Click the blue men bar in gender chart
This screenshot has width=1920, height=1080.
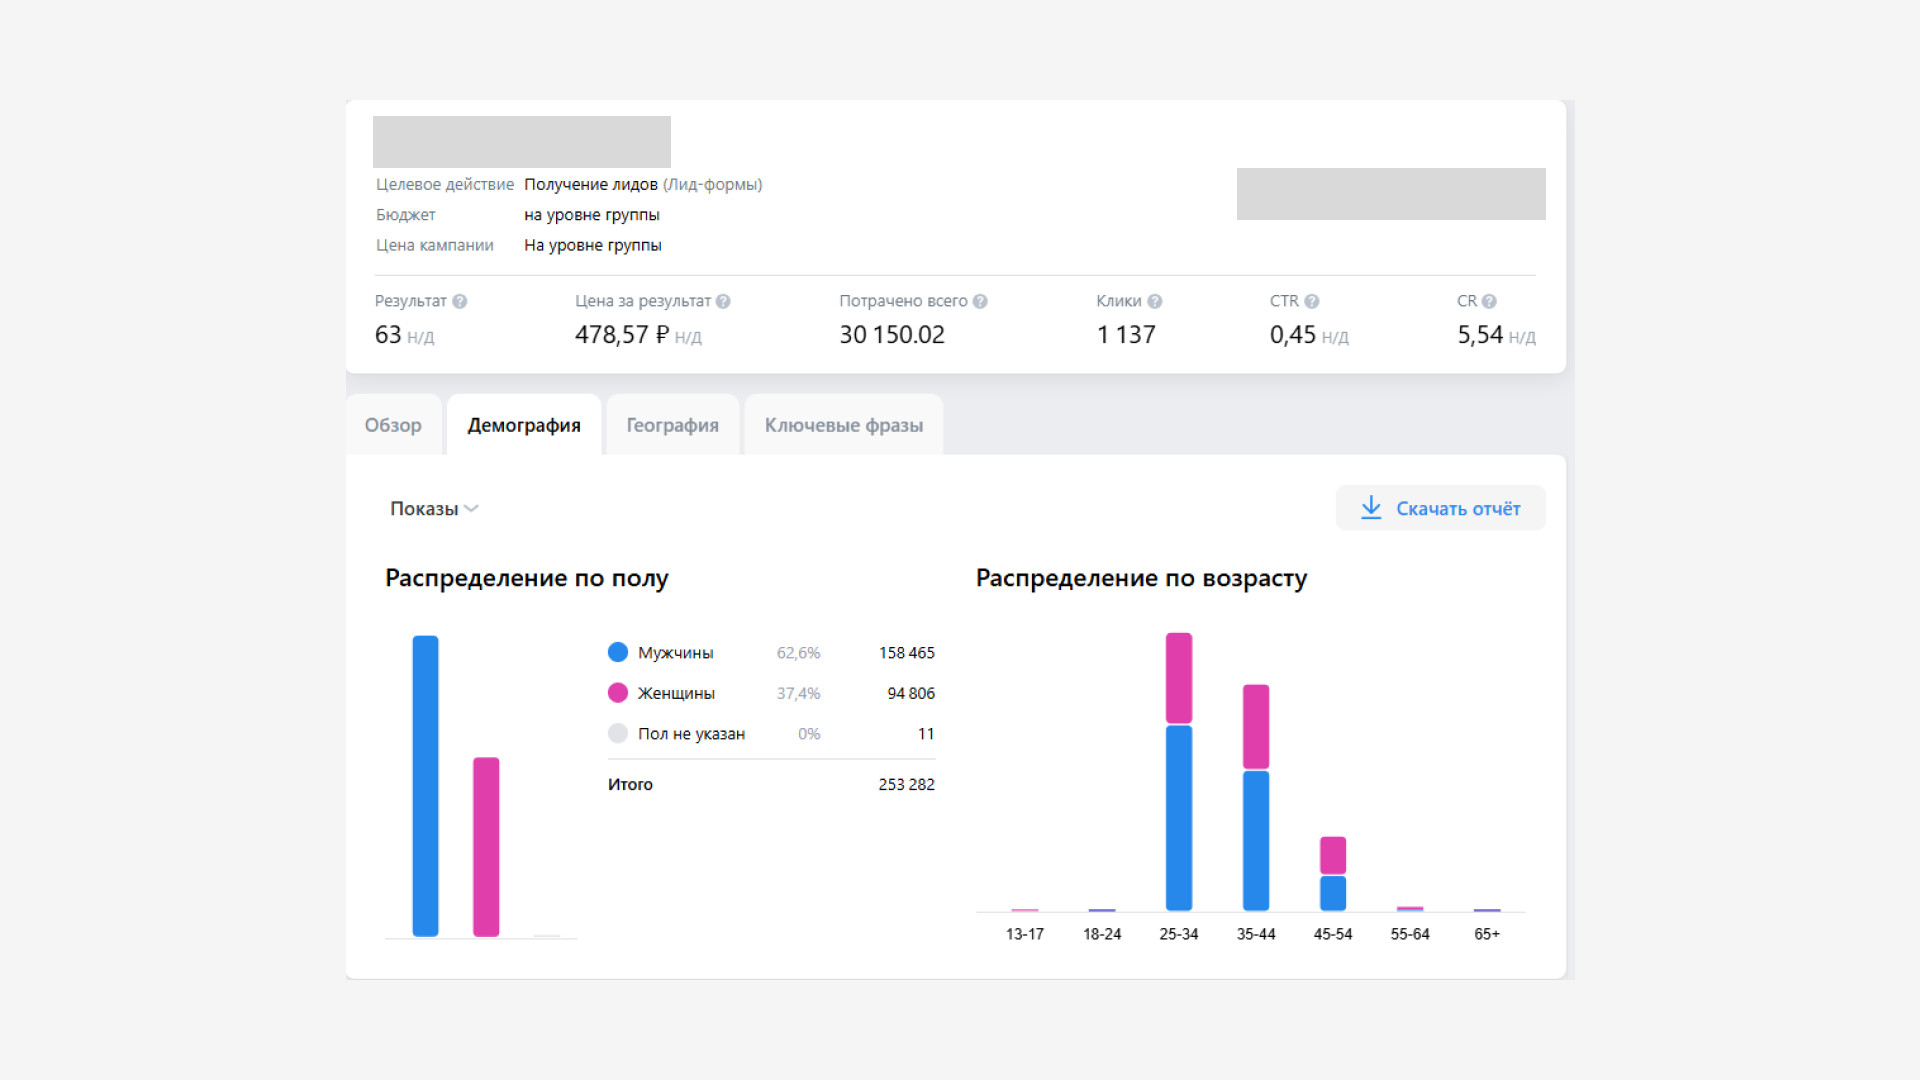tap(425, 785)
